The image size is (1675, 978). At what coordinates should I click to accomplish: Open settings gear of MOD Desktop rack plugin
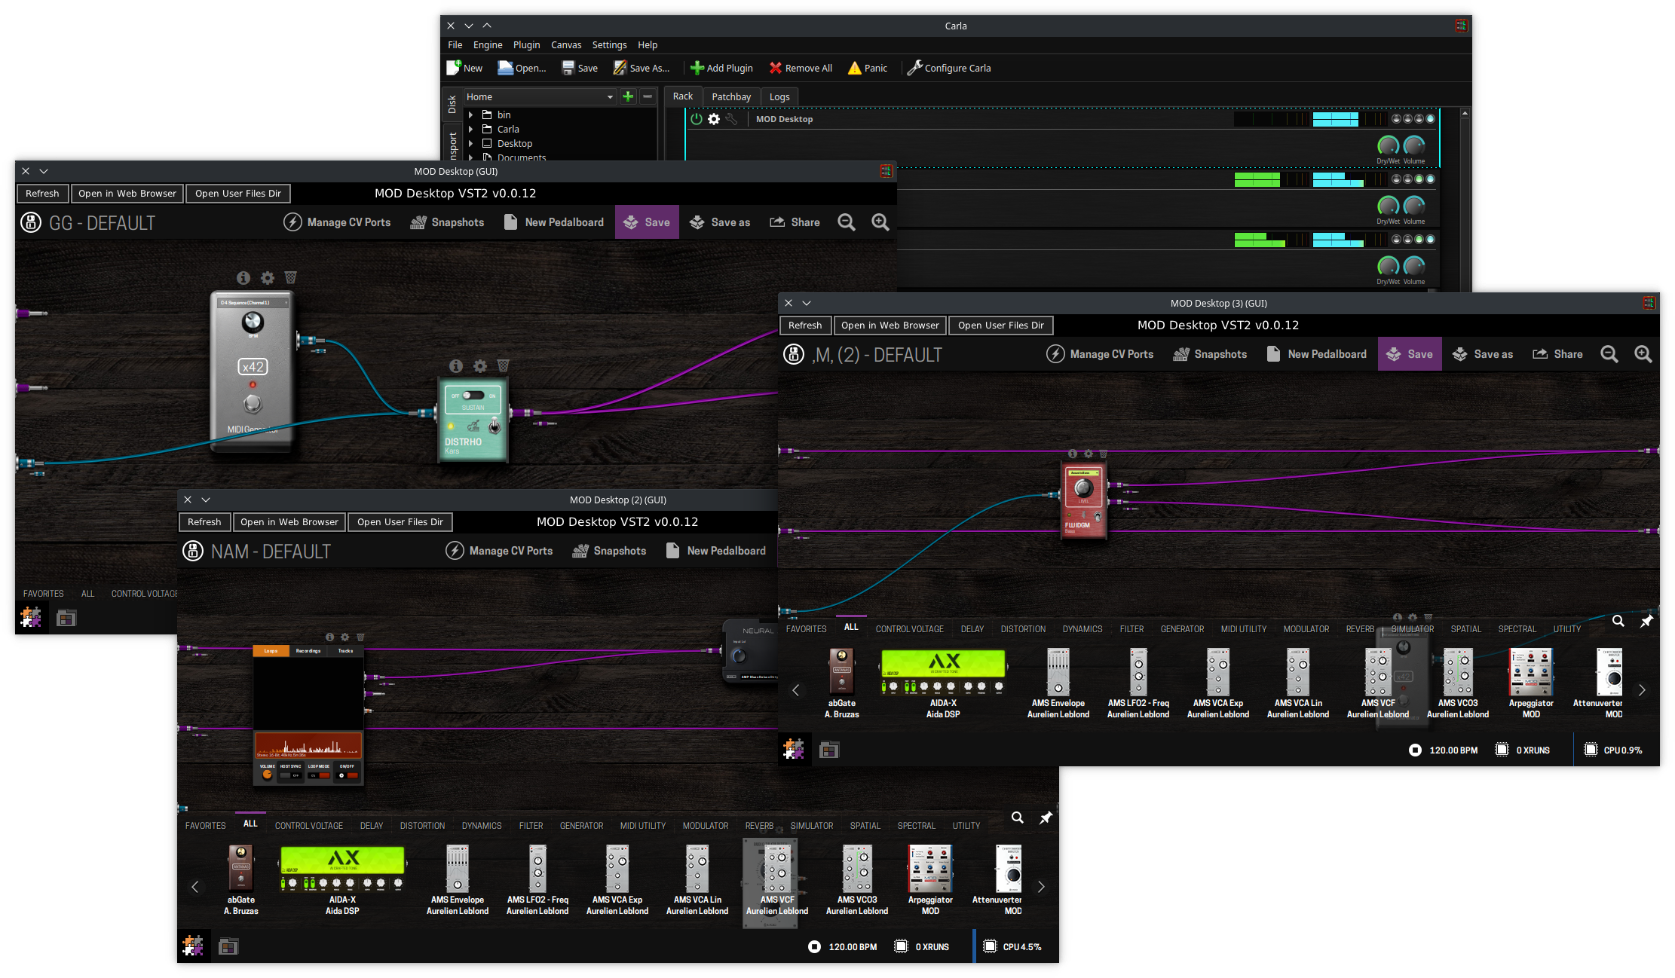tap(714, 119)
